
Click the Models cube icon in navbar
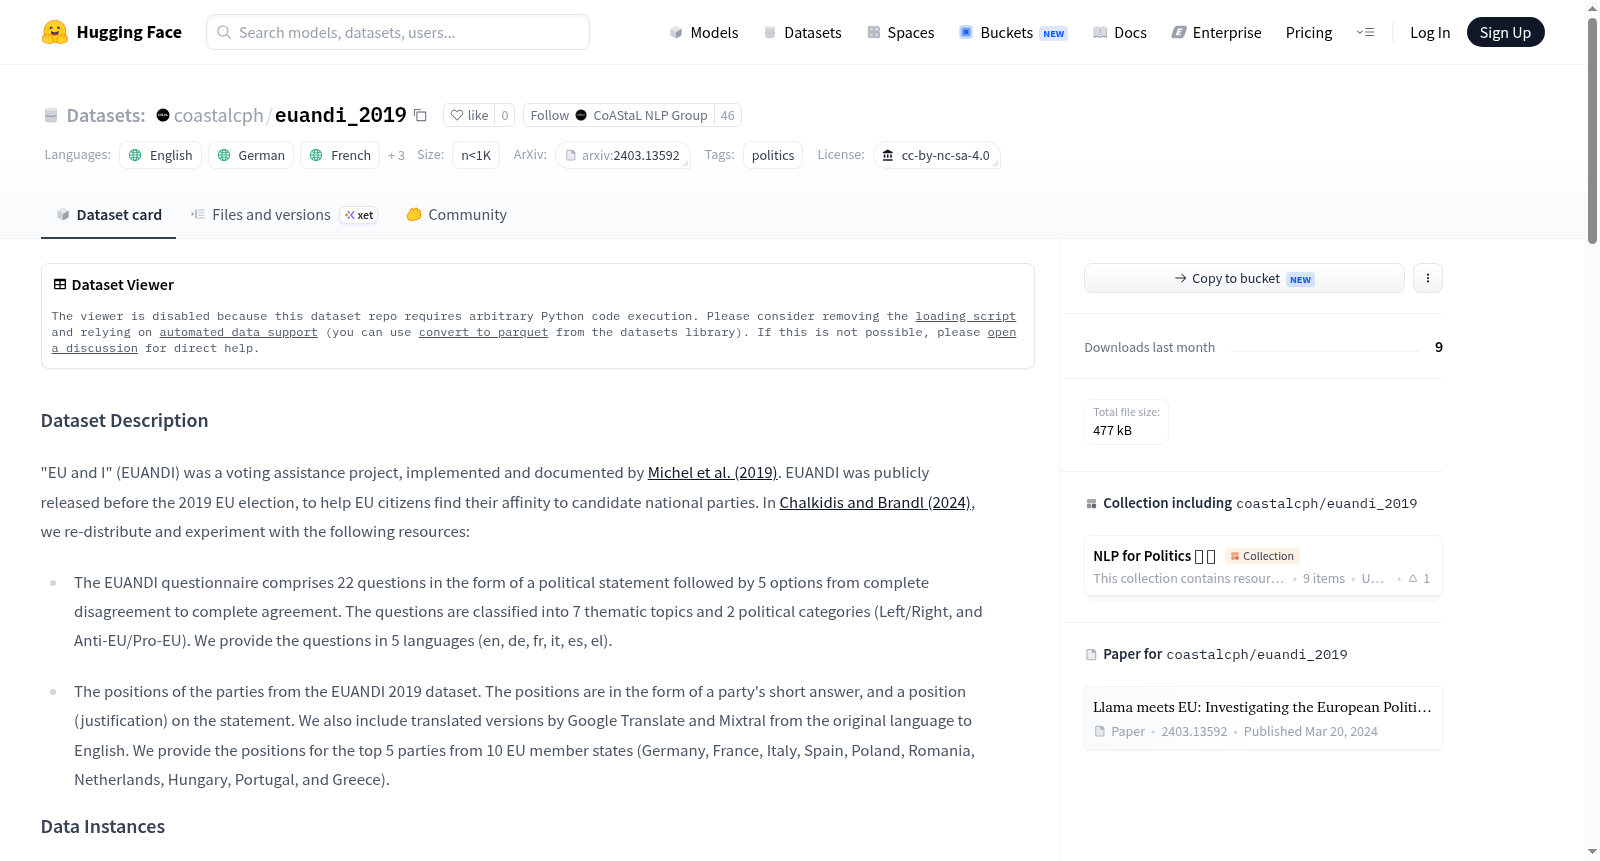[x=676, y=32]
